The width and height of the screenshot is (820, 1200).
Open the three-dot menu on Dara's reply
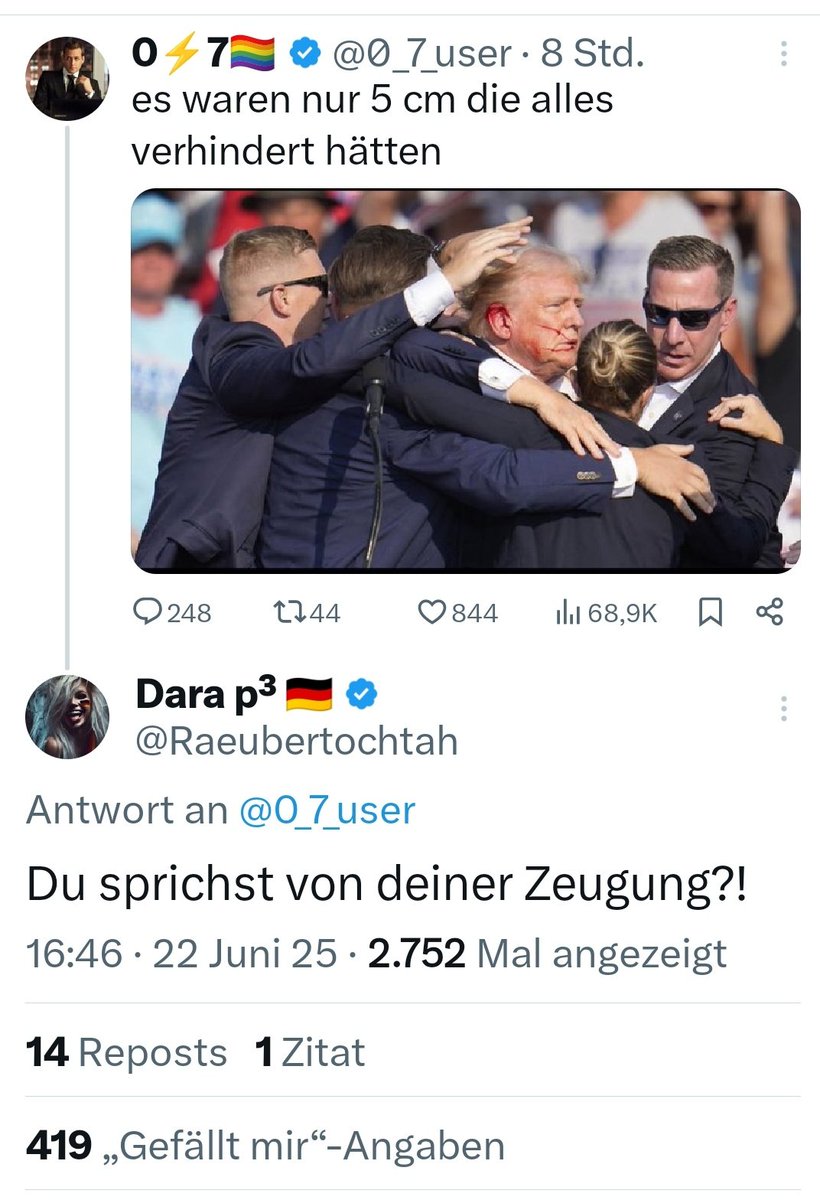tap(783, 709)
